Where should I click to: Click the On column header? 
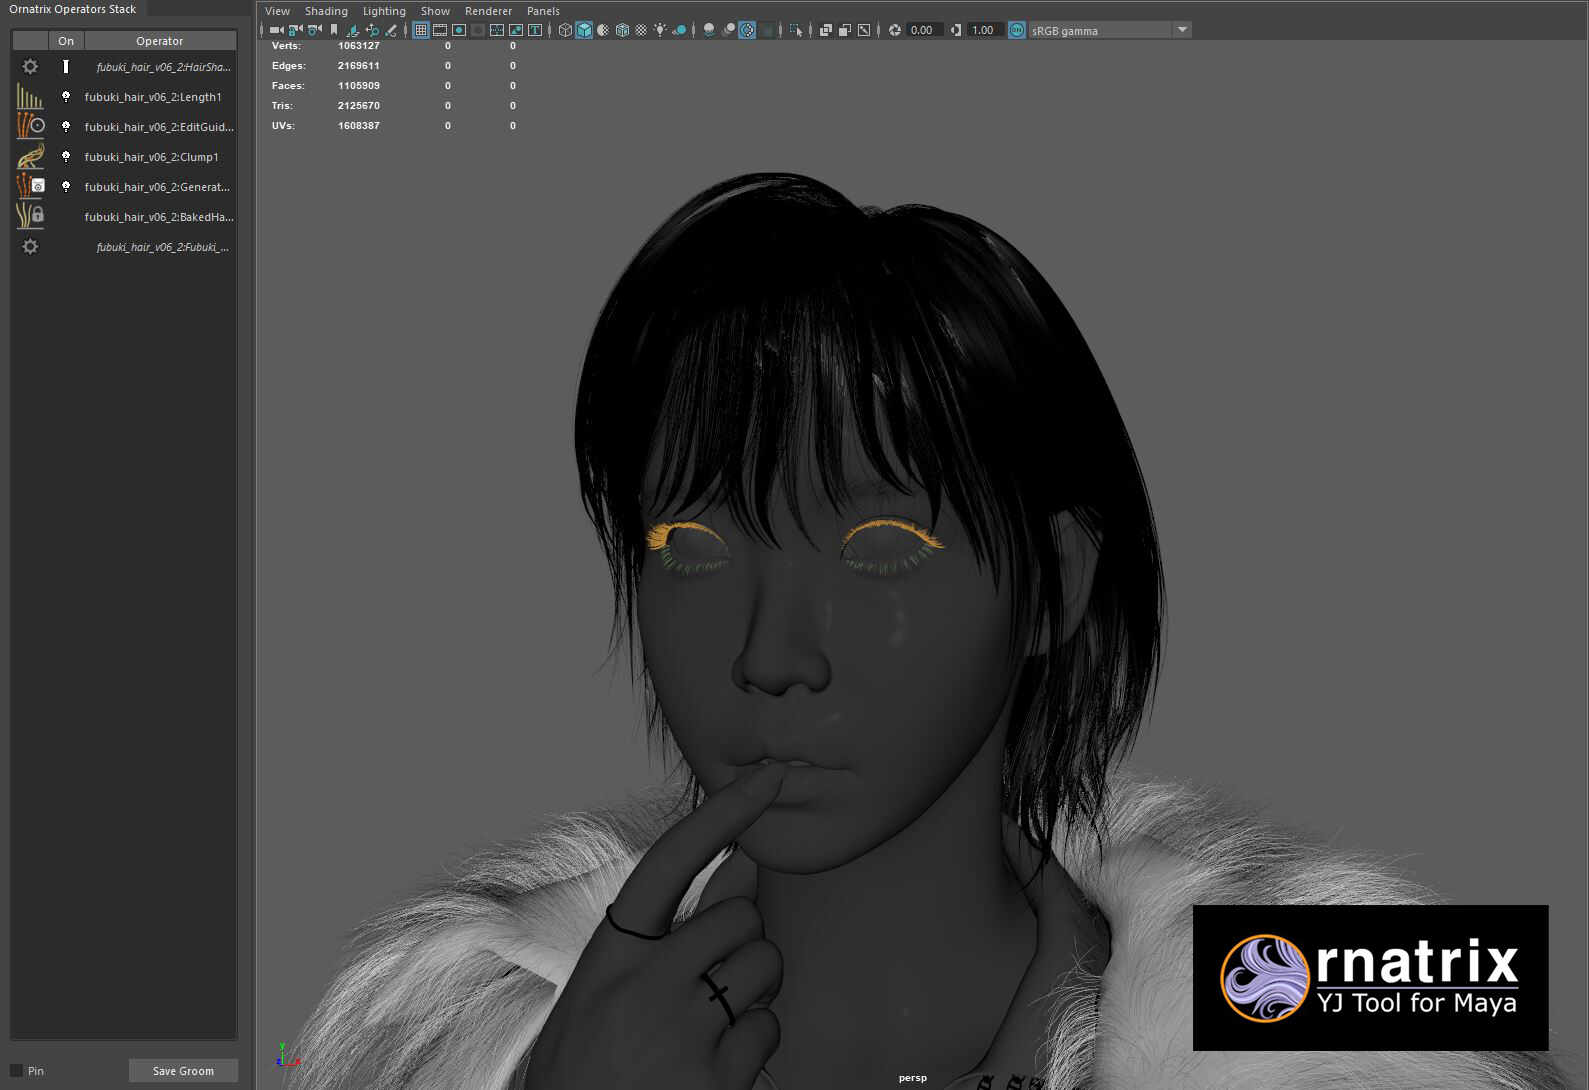66,41
